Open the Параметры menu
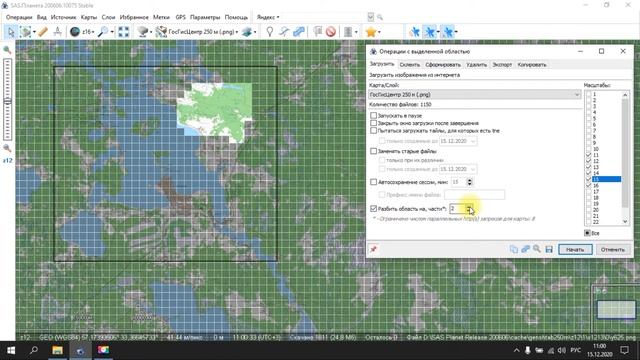Screen dimensions: 640x360 tap(205, 17)
